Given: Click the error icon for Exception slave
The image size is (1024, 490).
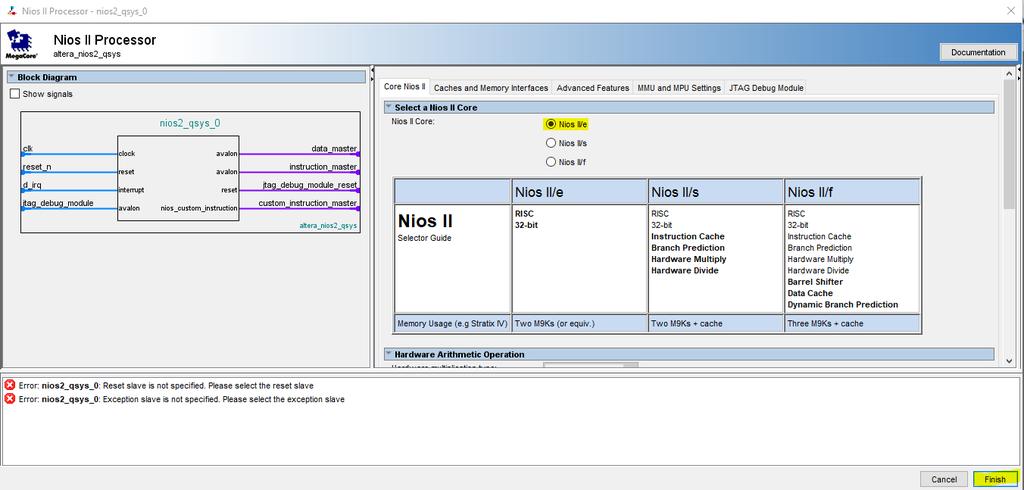Looking at the screenshot, I should 10,399.
